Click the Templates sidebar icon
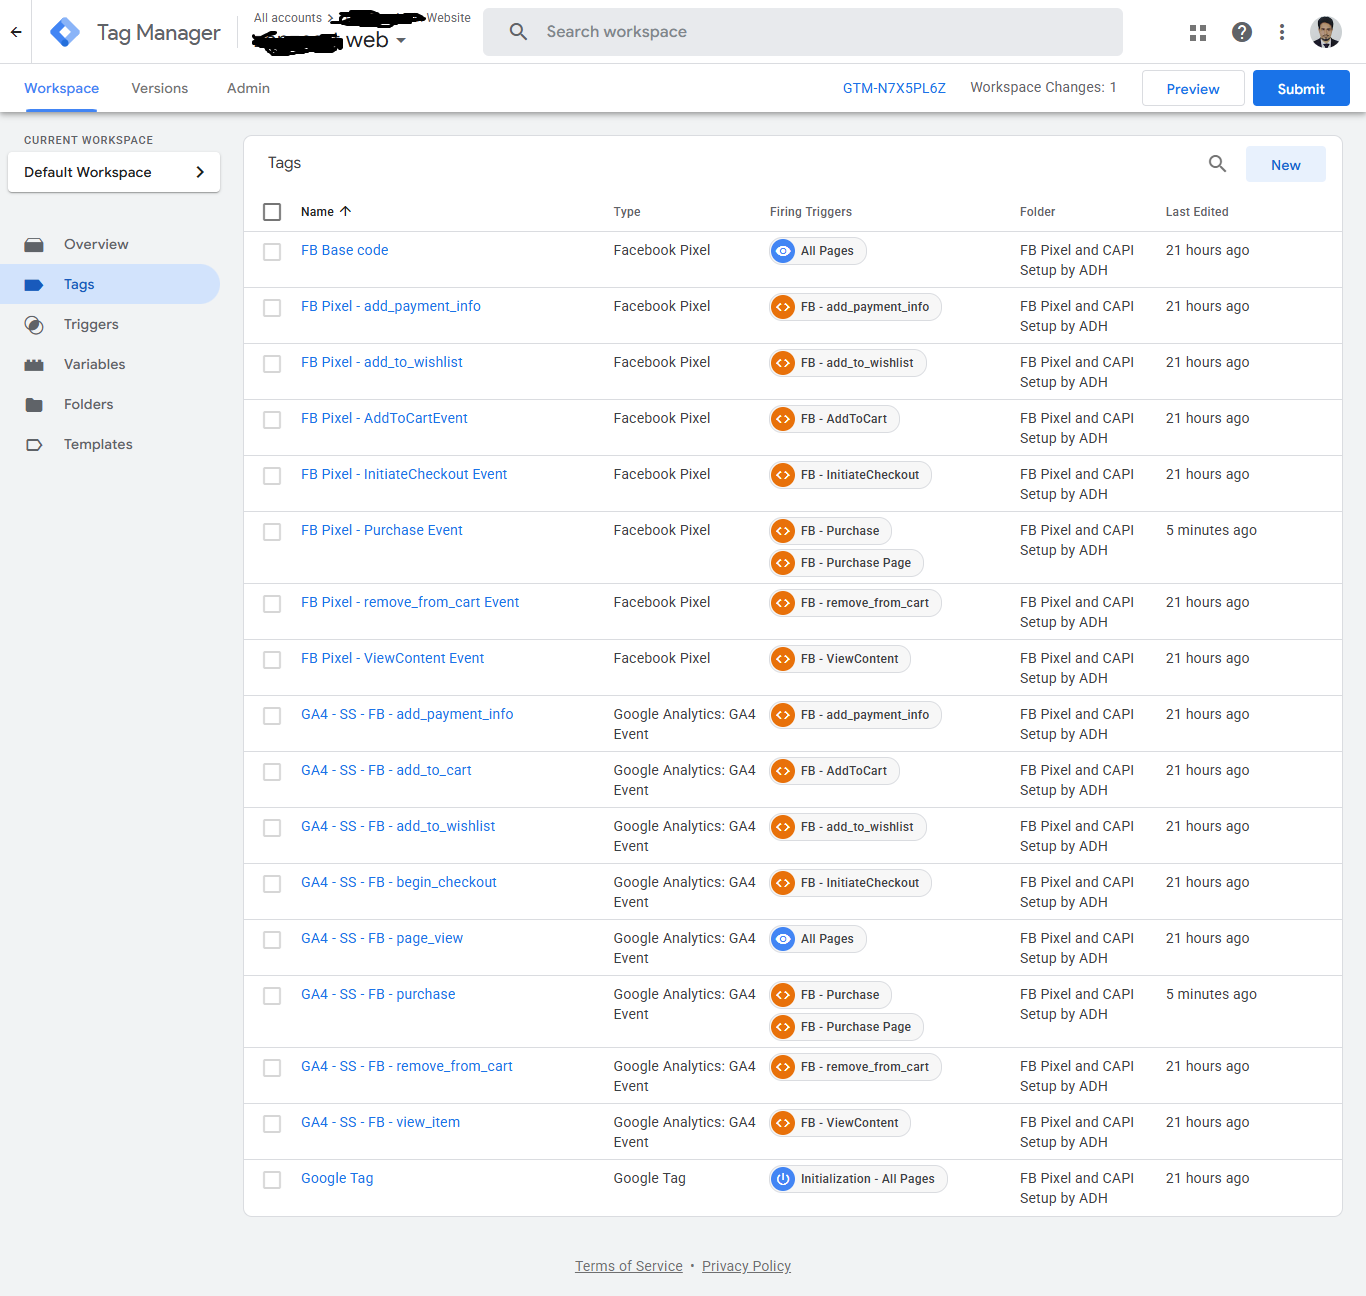This screenshot has width=1366, height=1296. [34, 445]
